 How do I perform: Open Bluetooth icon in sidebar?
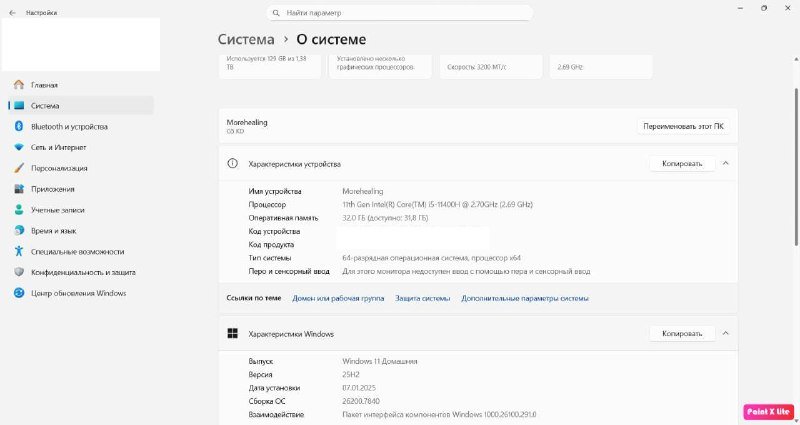click(19, 126)
